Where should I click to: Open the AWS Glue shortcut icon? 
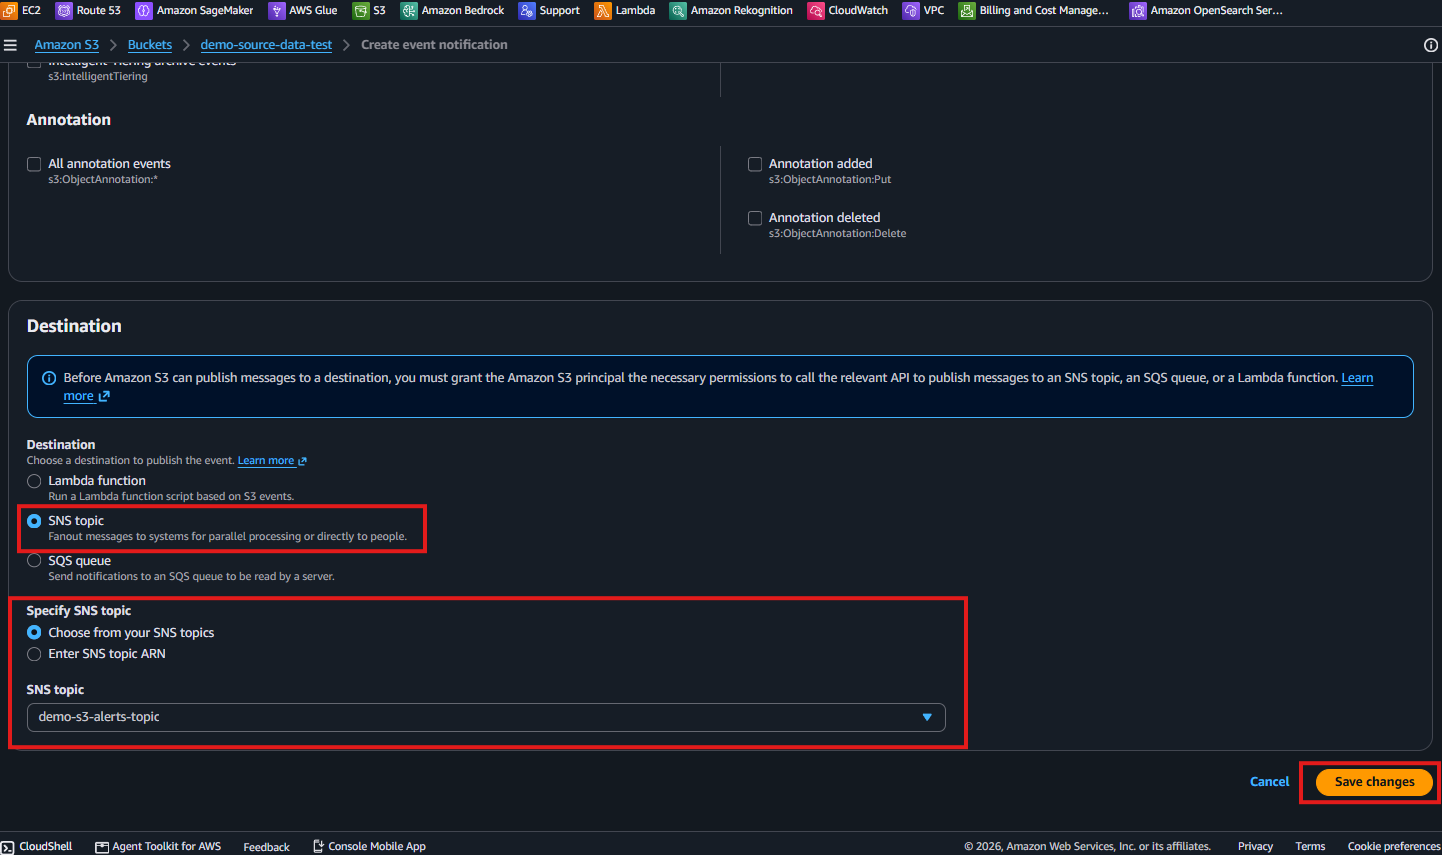(x=277, y=11)
